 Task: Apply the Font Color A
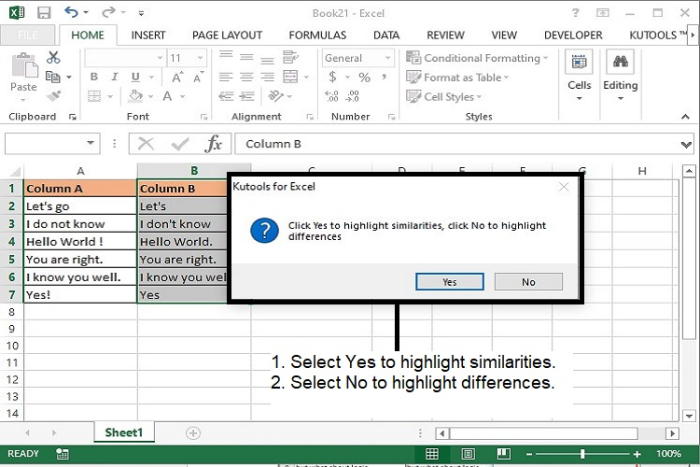coord(167,96)
